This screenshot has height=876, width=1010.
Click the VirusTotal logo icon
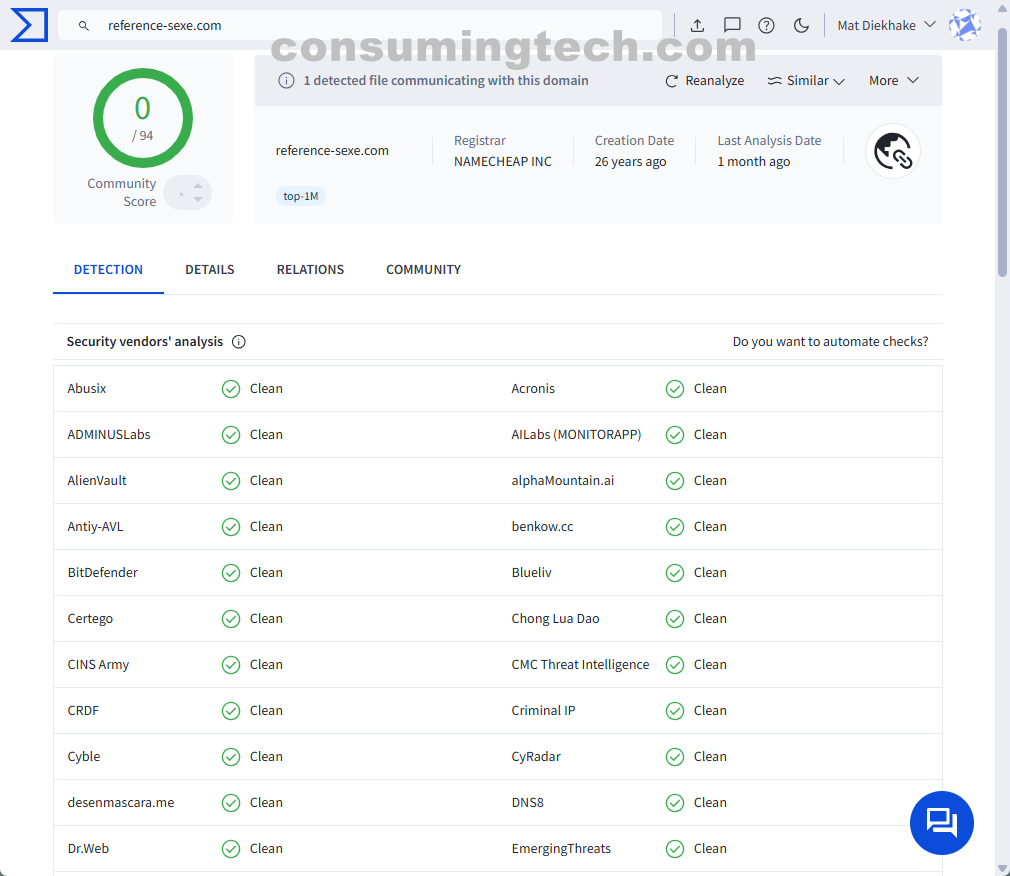click(29, 25)
